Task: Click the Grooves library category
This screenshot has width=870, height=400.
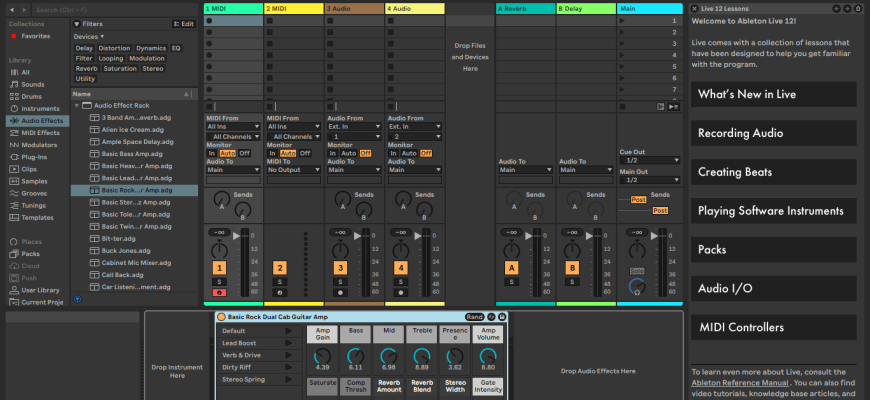Action: click(x=34, y=193)
